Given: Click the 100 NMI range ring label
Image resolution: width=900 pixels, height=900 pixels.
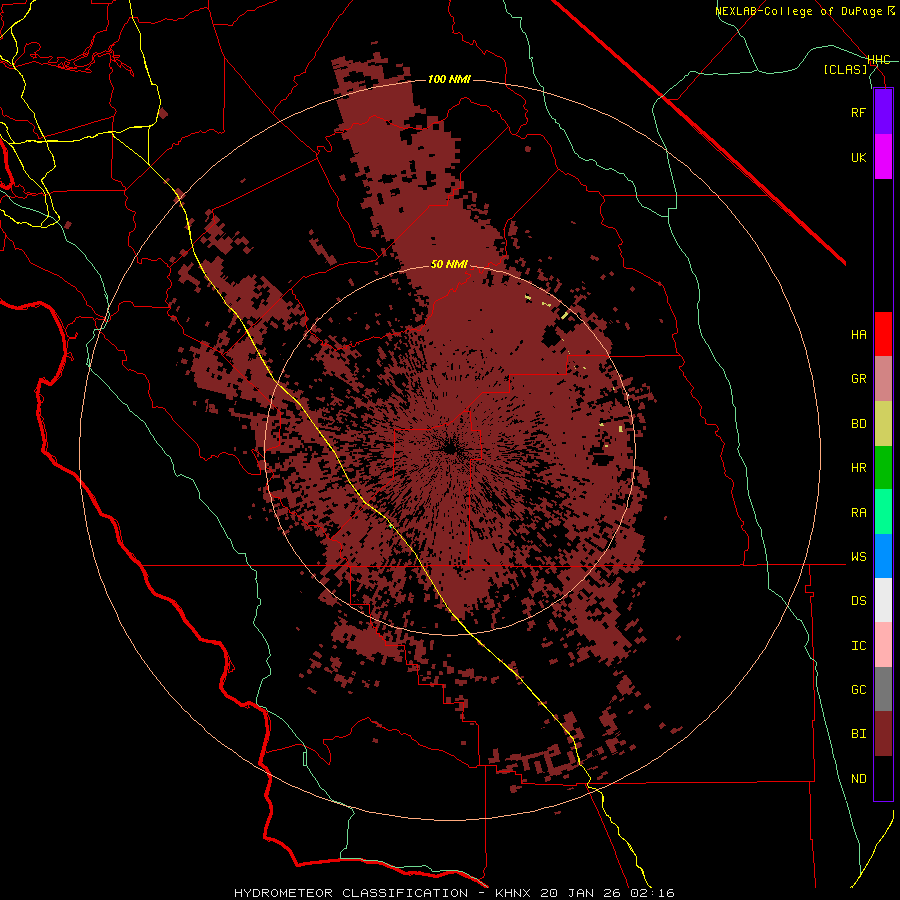Looking at the screenshot, I should 449,79.
